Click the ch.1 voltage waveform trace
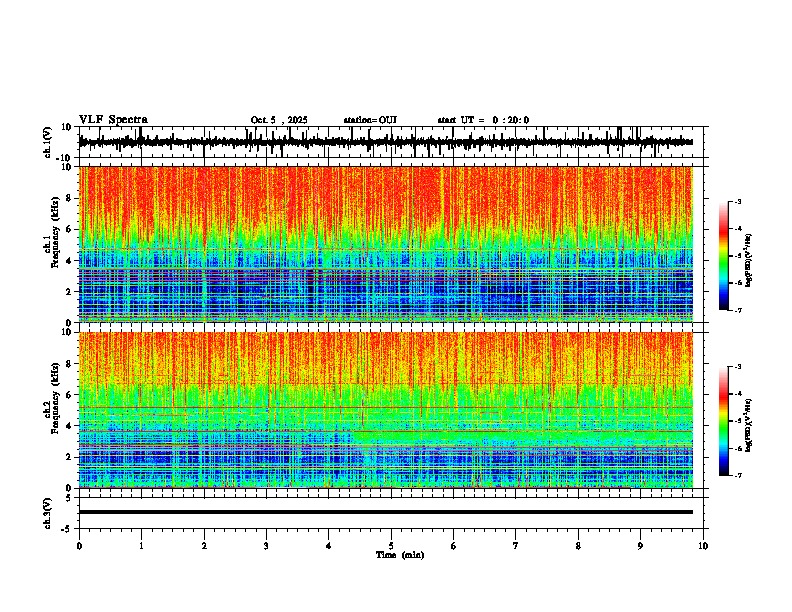The height and width of the screenshot is (612, 792). 385,142
